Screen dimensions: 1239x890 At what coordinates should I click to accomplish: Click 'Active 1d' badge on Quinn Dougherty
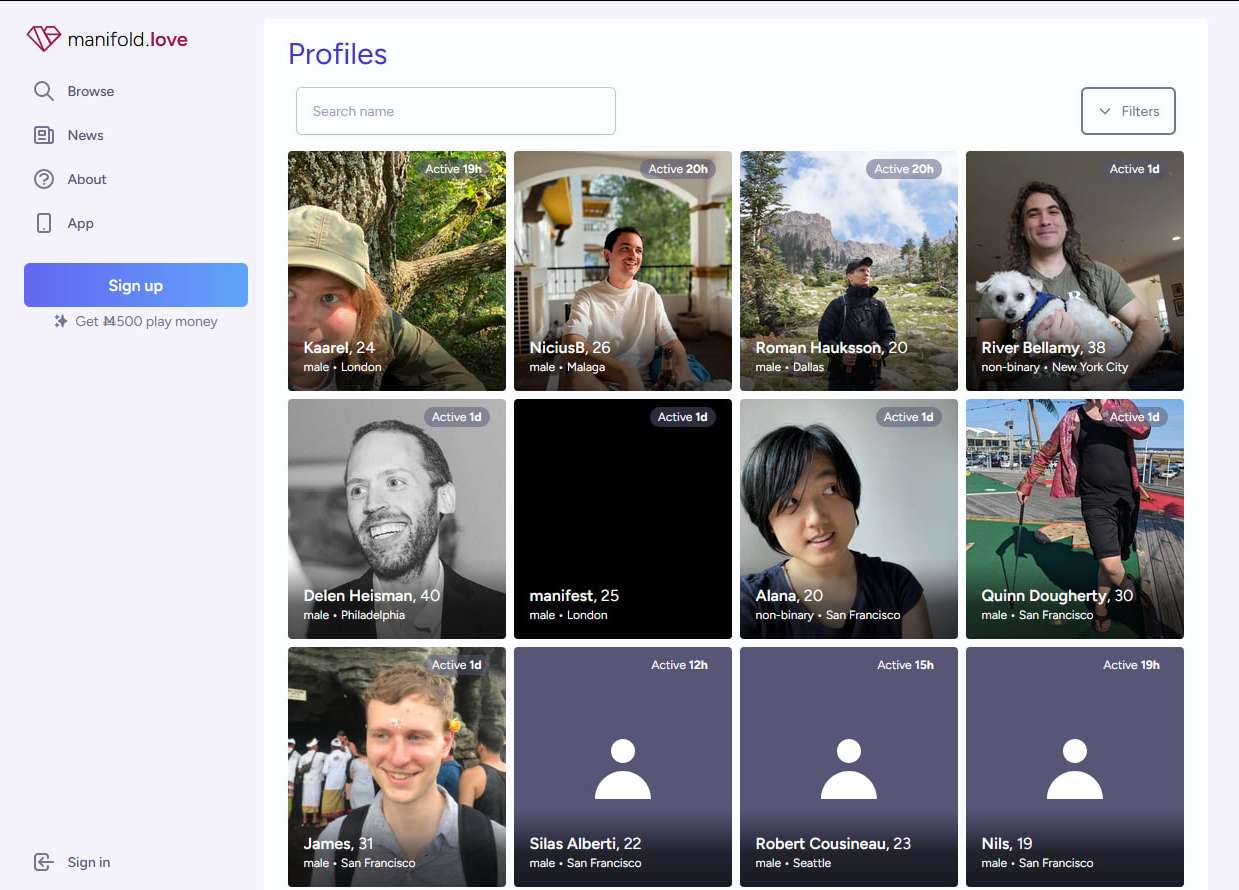(x=1135, y=417)
